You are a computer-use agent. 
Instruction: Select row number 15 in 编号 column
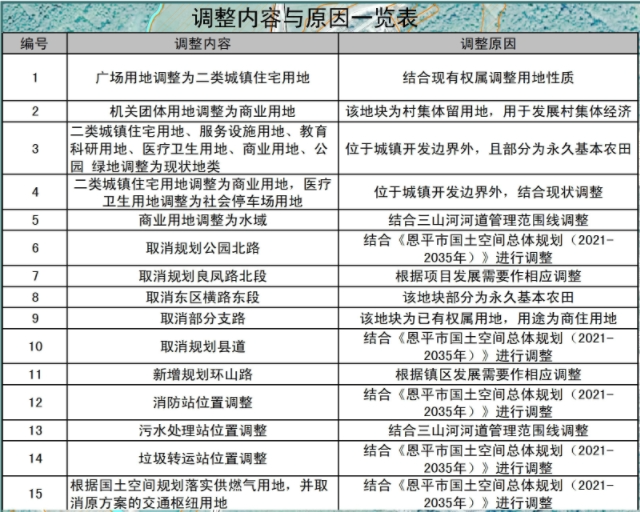click(34, 492)
